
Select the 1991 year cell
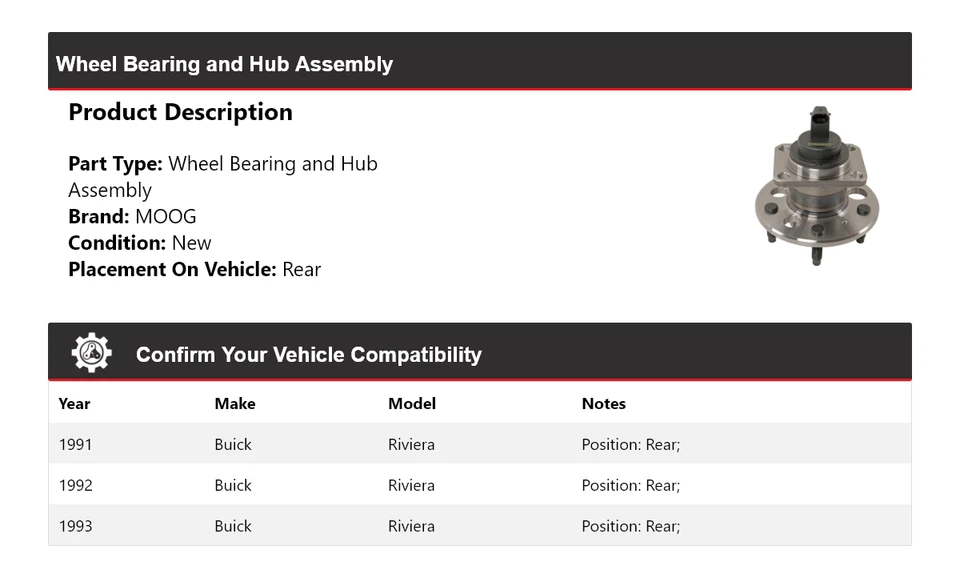pos(75,444)
